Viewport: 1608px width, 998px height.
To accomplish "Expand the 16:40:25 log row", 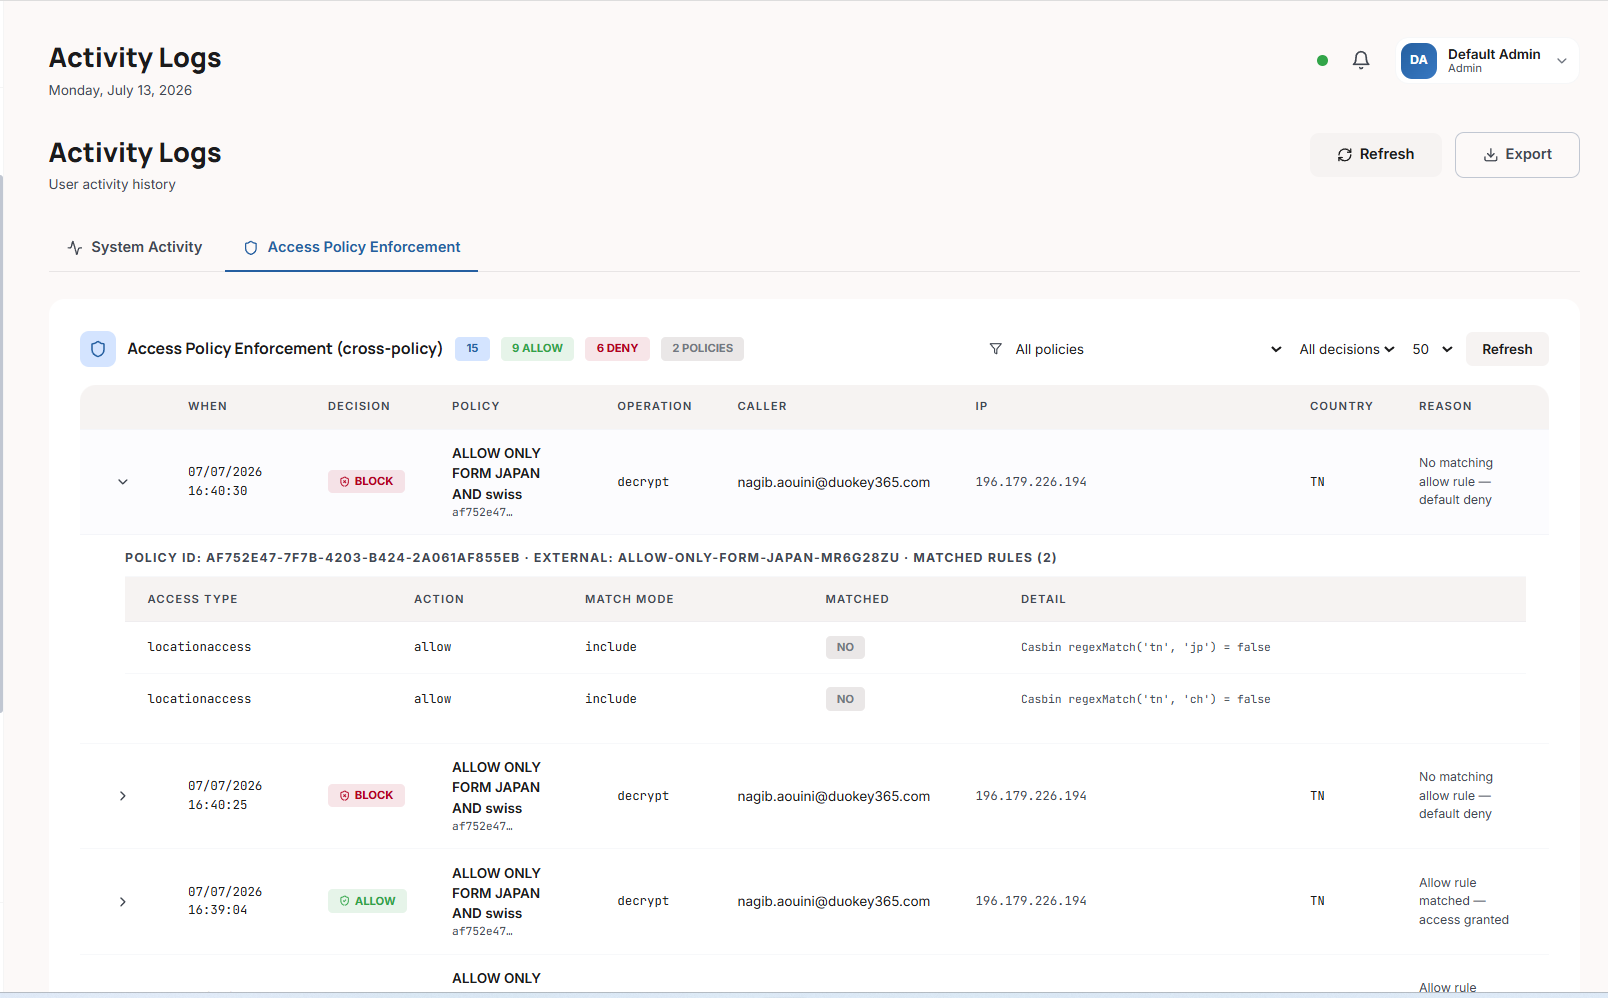I will click(x=123, y=796).
